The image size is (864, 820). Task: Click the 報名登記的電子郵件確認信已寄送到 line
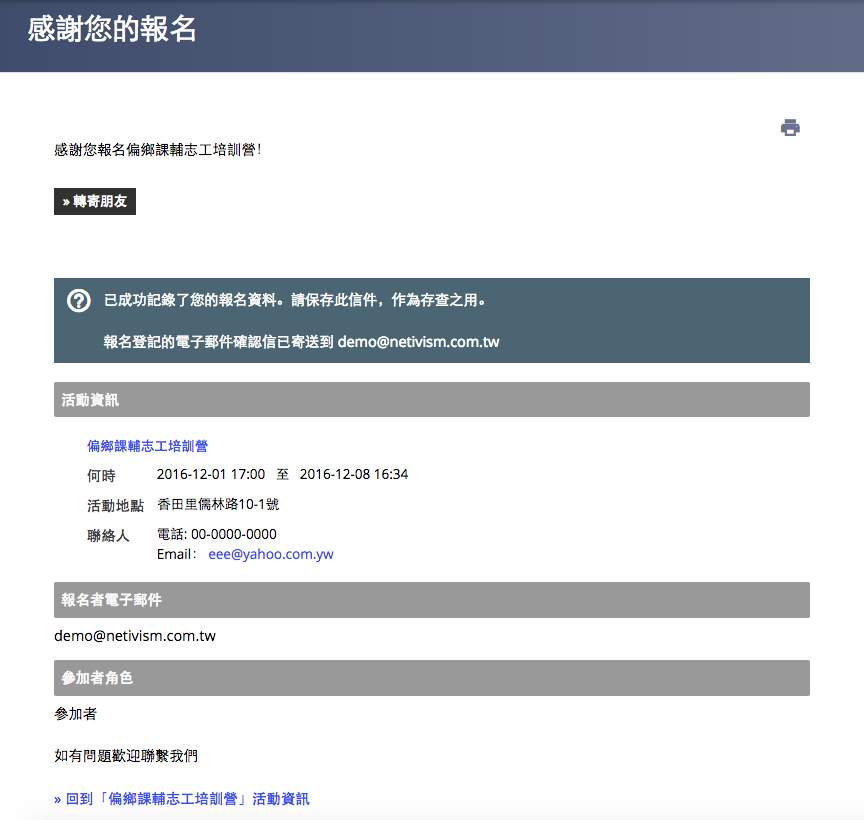pos(301,342)
